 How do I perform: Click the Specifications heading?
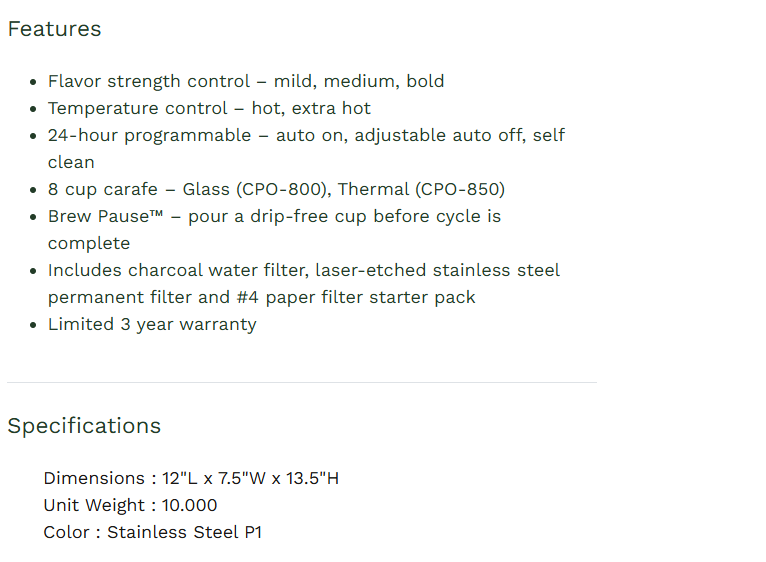84,425
